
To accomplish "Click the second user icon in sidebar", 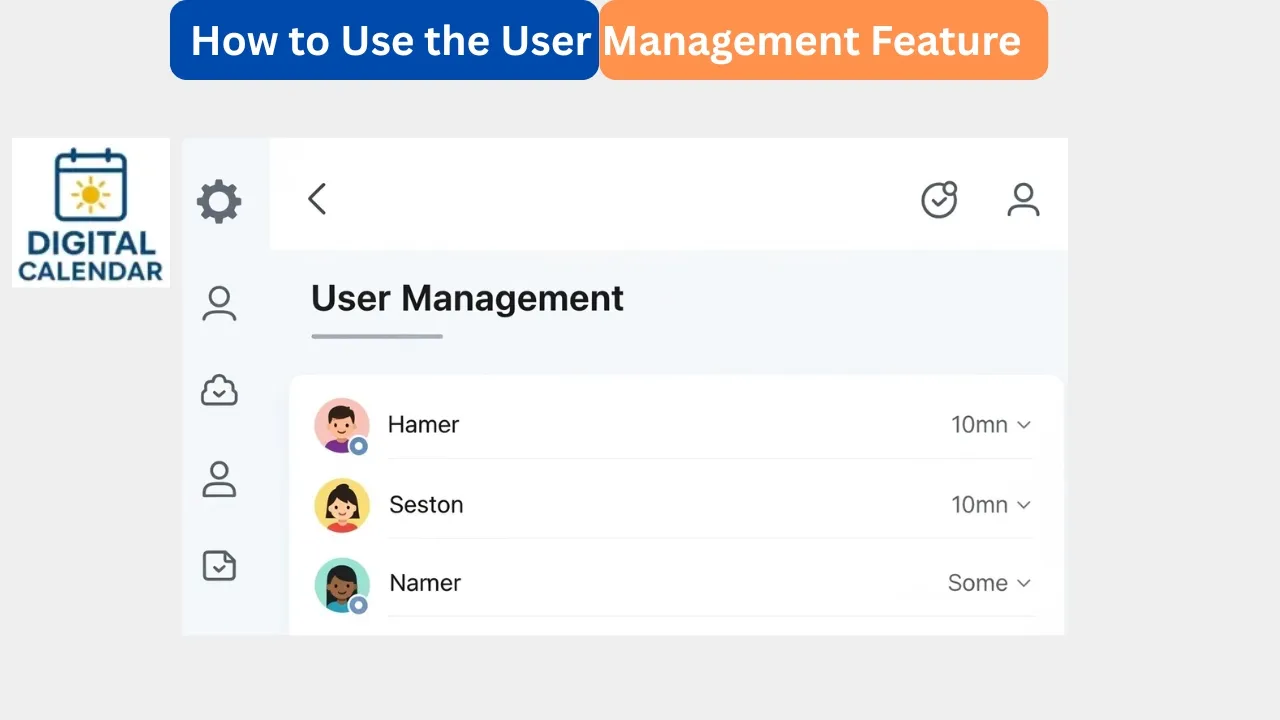I will click(219, 478).
